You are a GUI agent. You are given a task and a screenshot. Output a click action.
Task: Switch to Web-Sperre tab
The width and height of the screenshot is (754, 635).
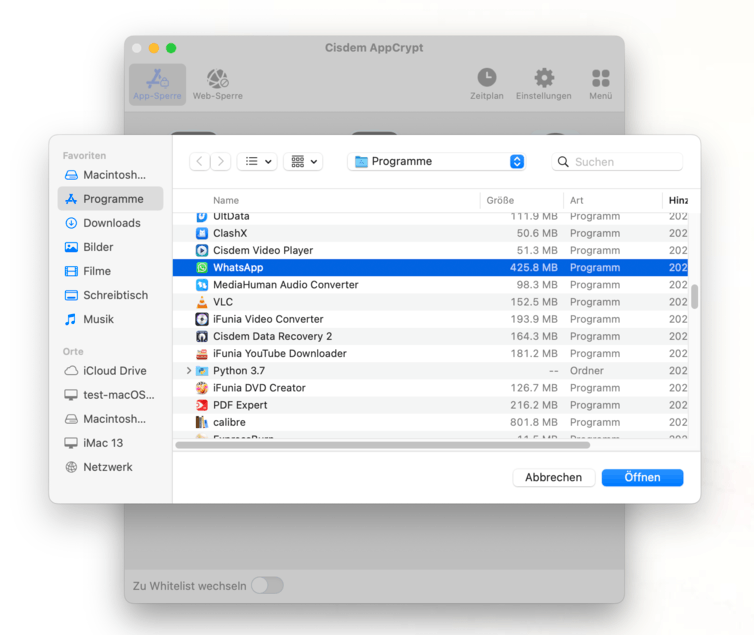click(x=217, y=84)
